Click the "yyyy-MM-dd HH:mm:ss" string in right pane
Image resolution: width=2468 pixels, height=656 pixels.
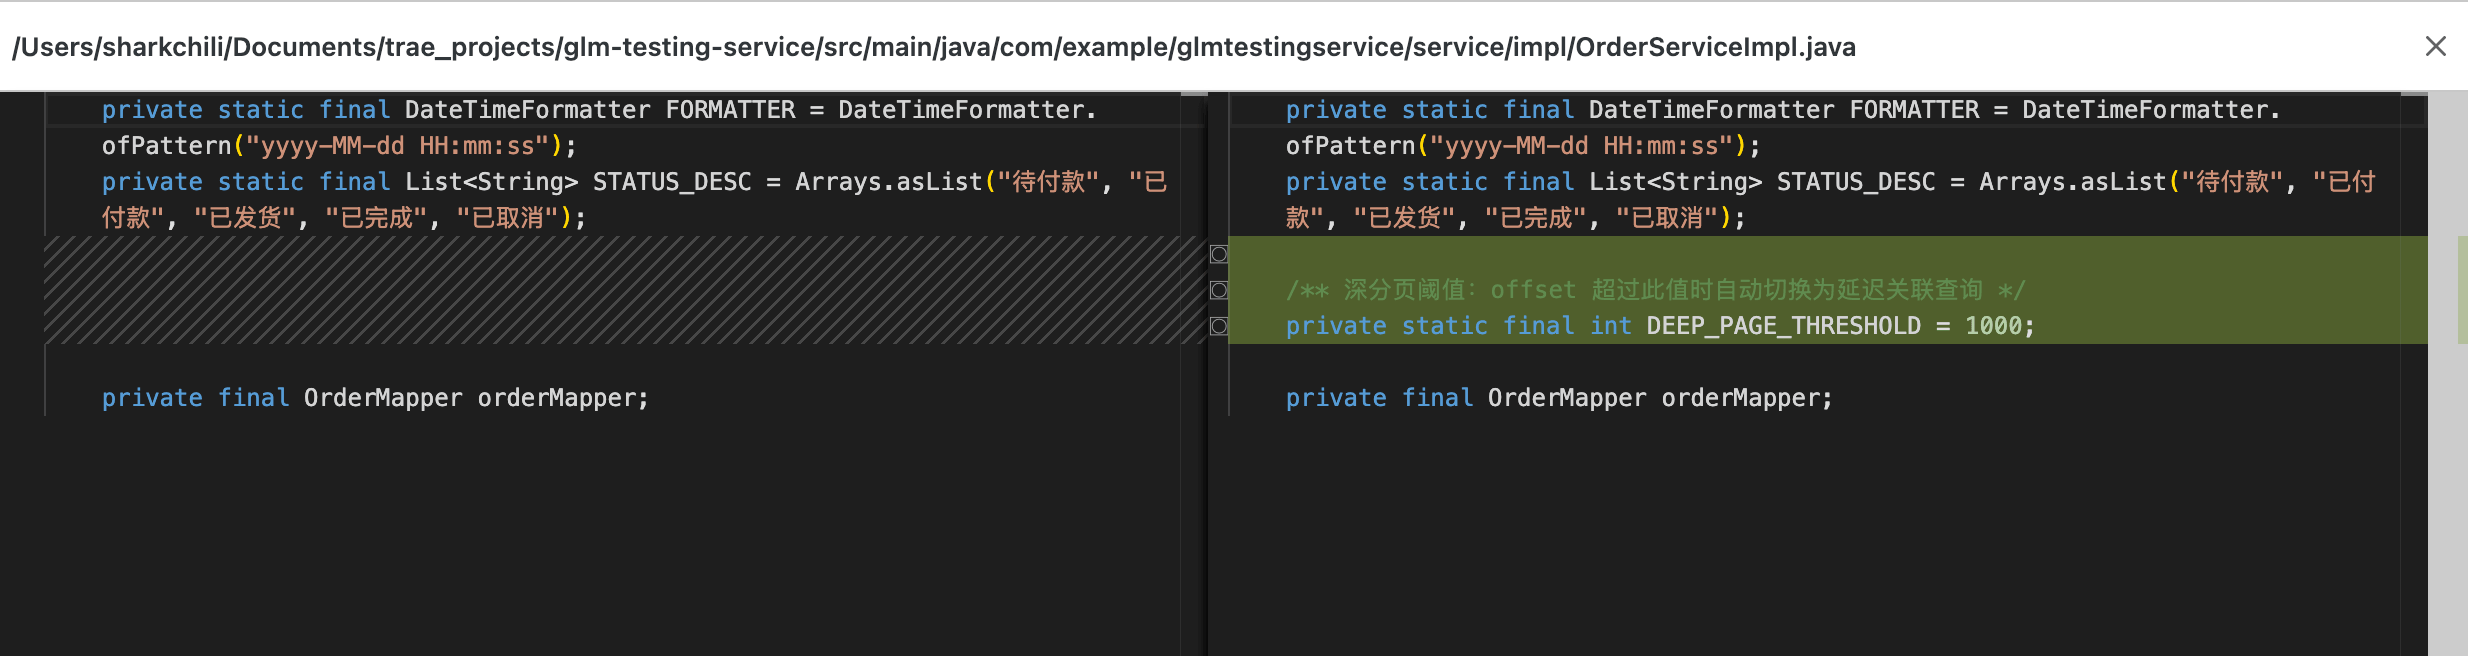(x=1582, y=146)
